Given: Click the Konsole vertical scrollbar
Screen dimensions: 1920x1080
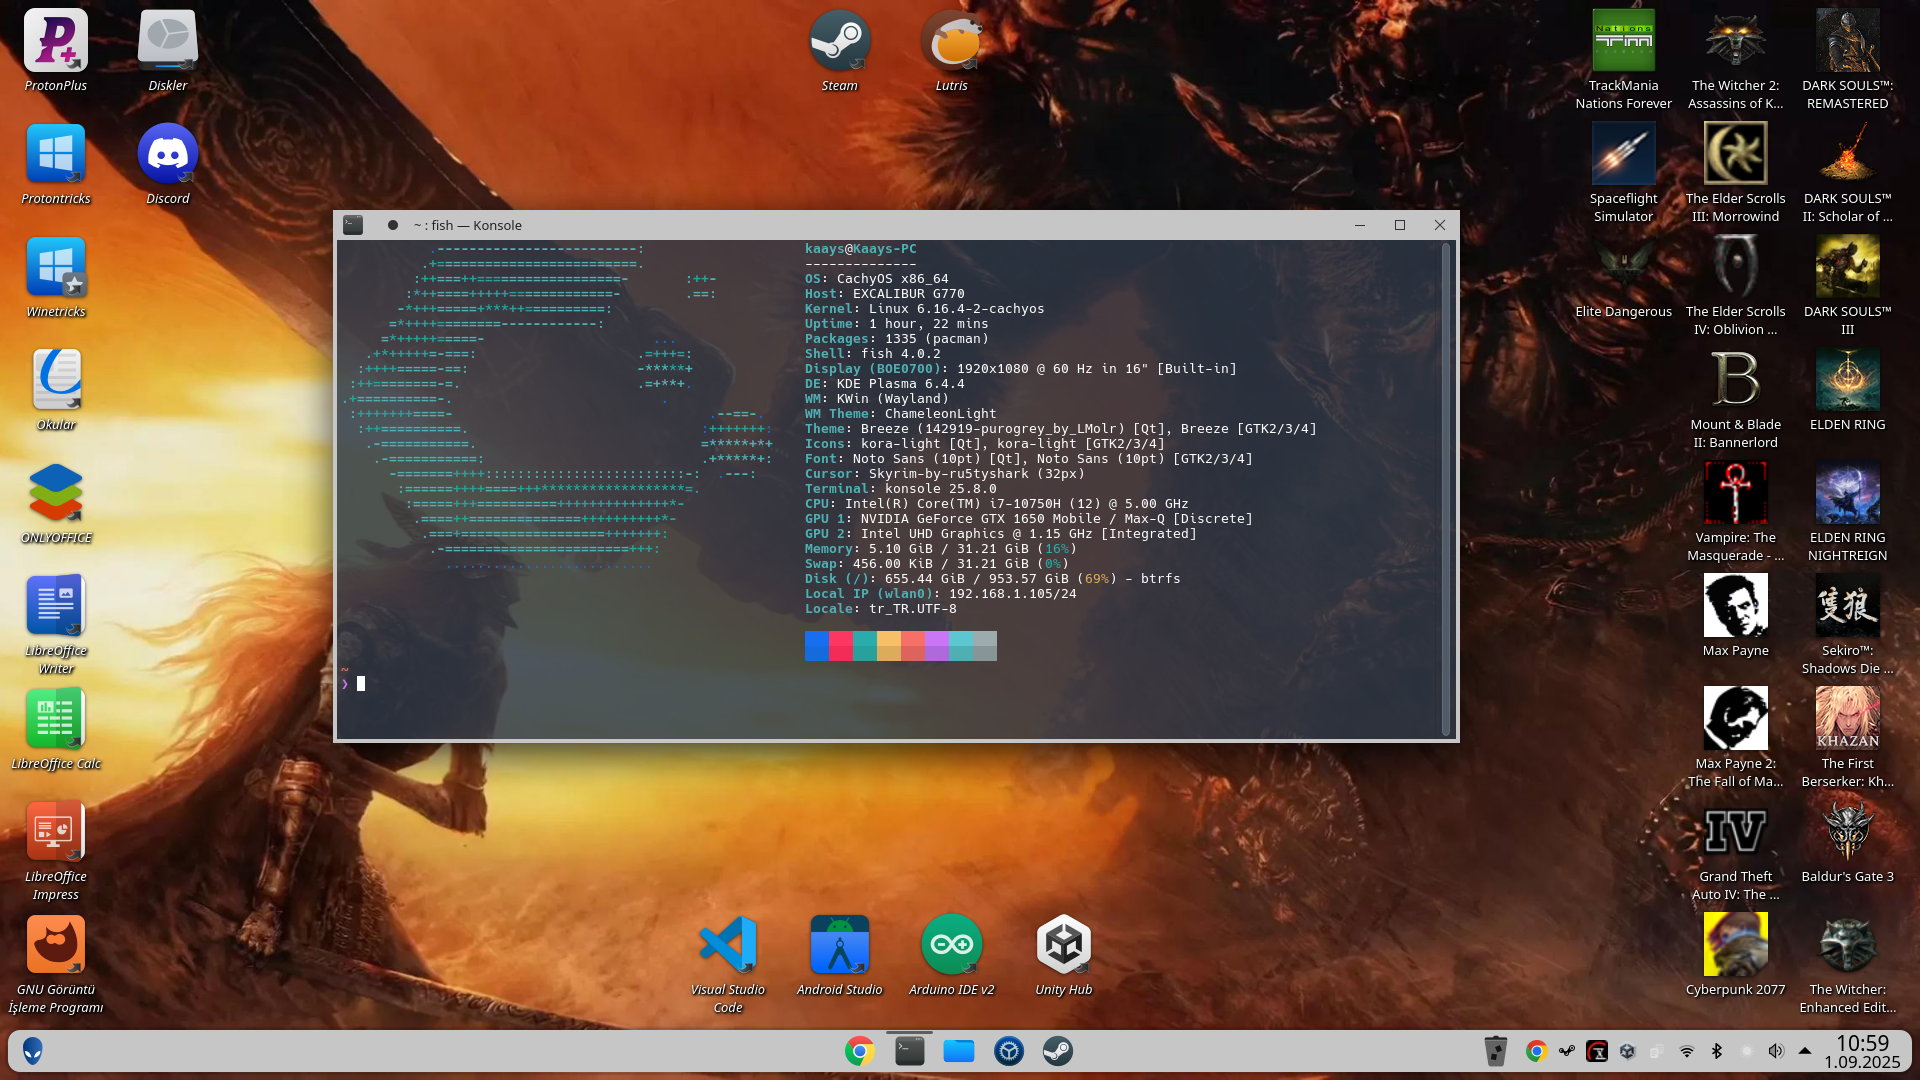Looking at the screenshot, I should [1446, 489].
